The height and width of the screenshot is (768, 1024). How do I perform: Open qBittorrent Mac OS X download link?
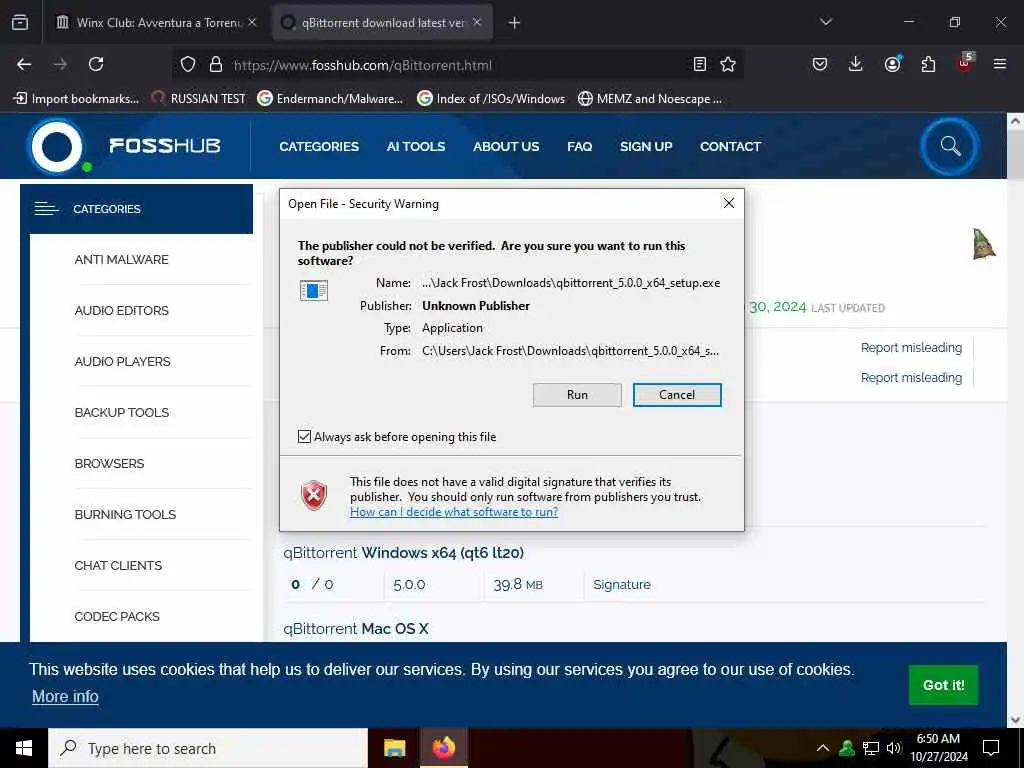coord(355,628)
